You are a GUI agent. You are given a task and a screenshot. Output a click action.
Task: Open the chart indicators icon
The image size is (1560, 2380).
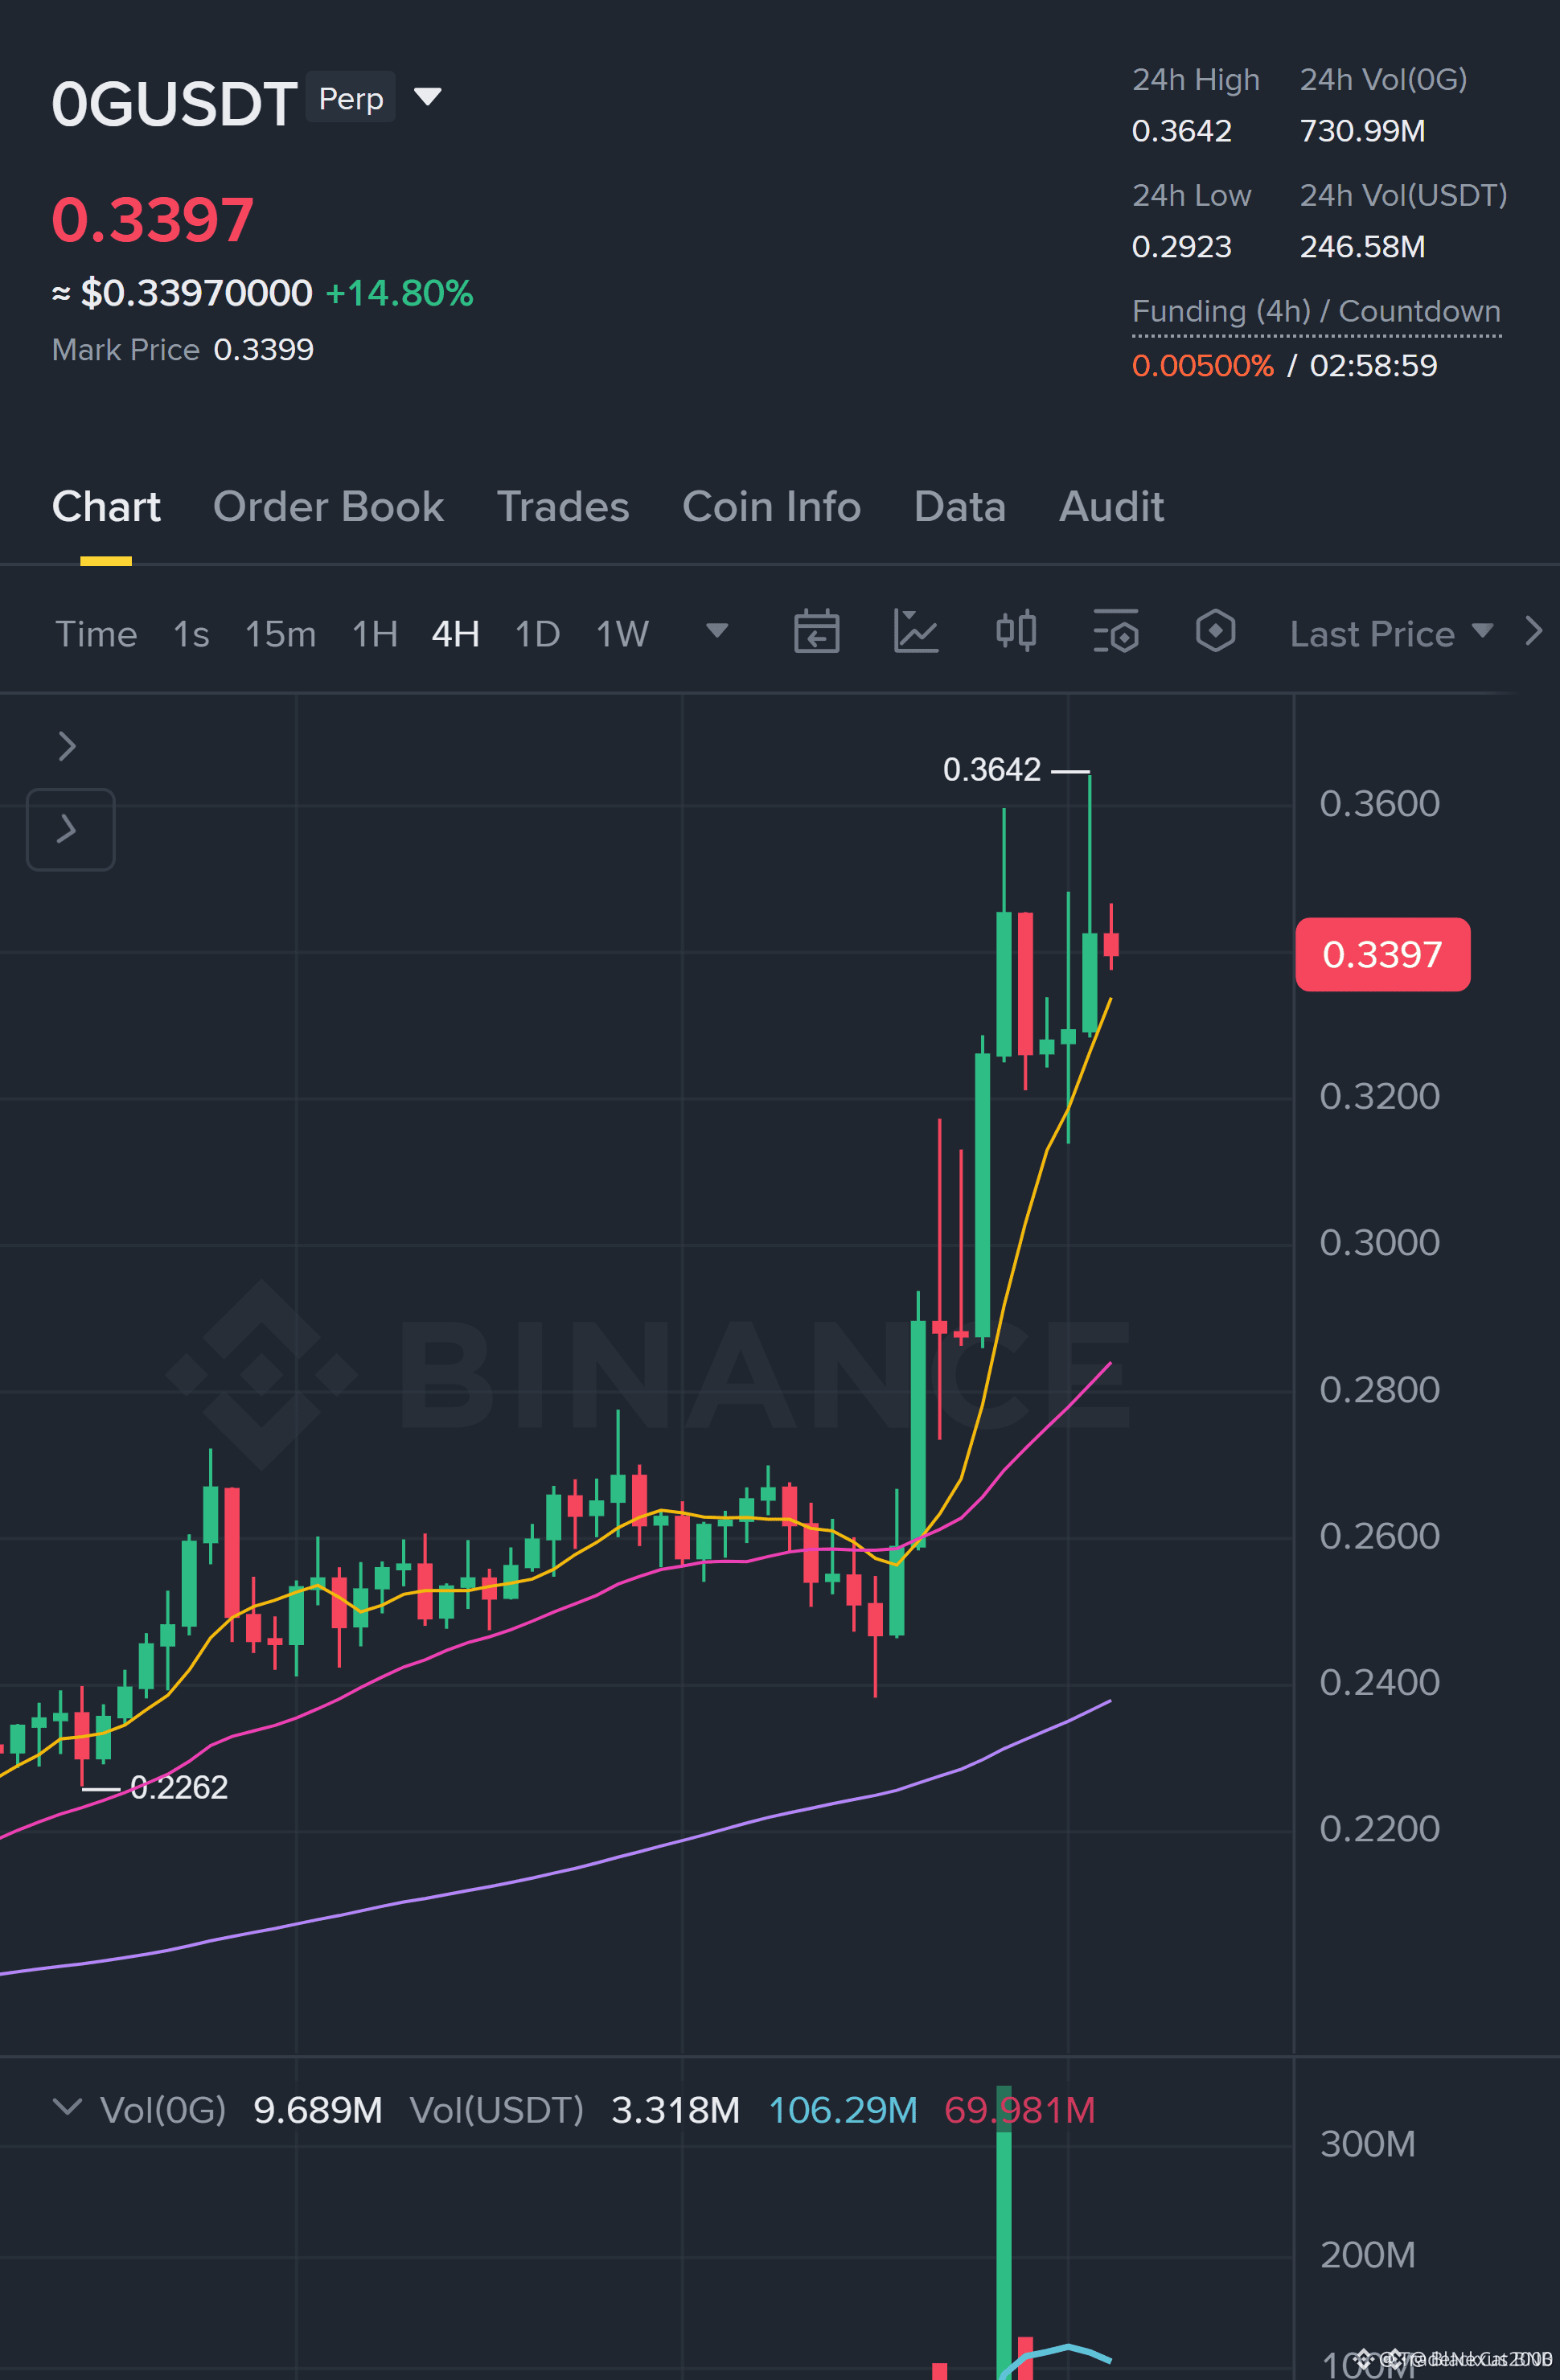915,632
